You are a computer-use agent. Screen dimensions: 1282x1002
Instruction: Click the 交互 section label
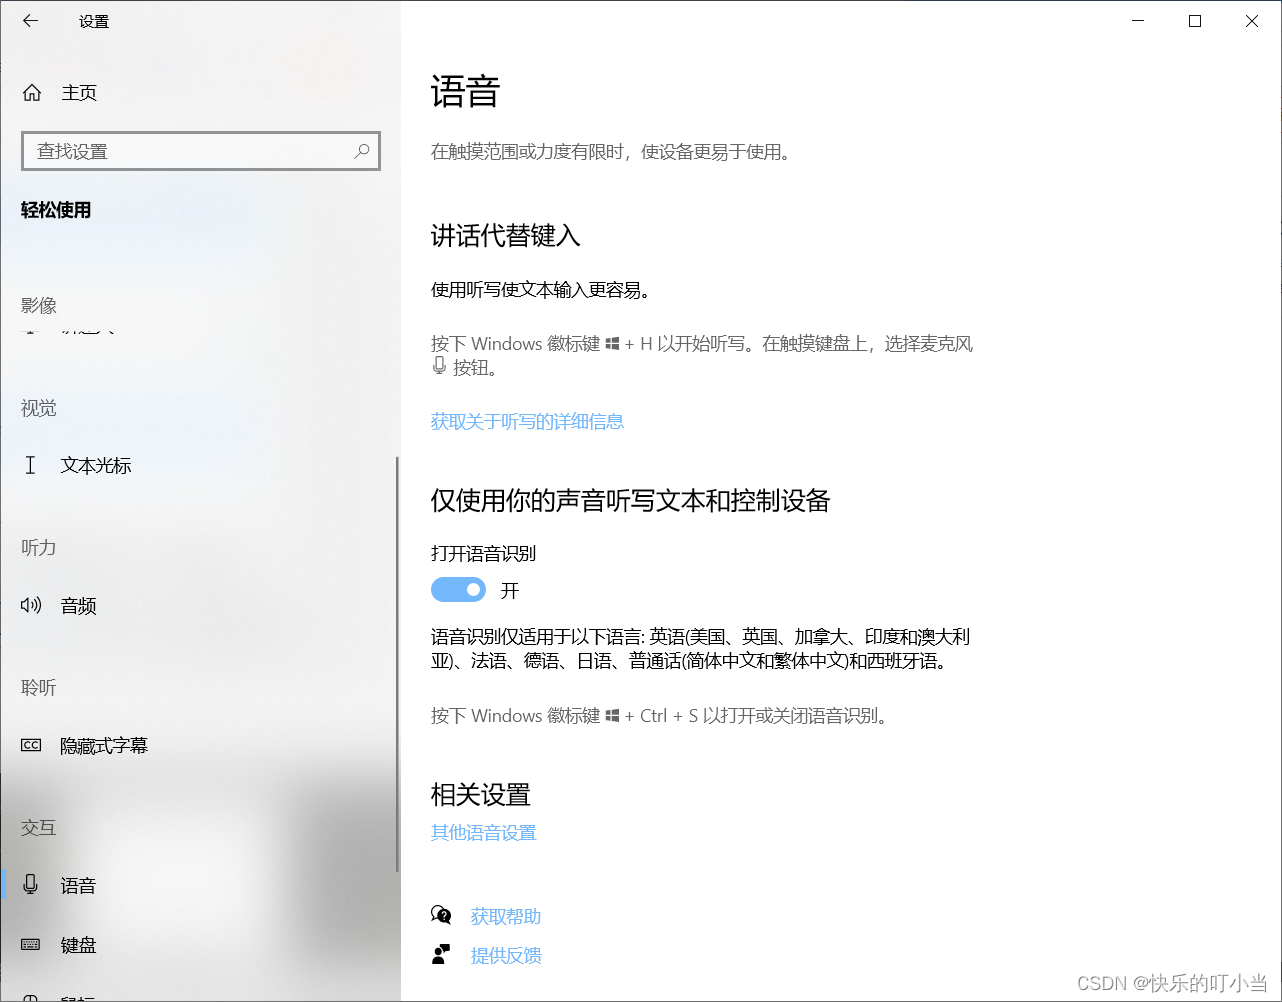[x=39, y=827]
